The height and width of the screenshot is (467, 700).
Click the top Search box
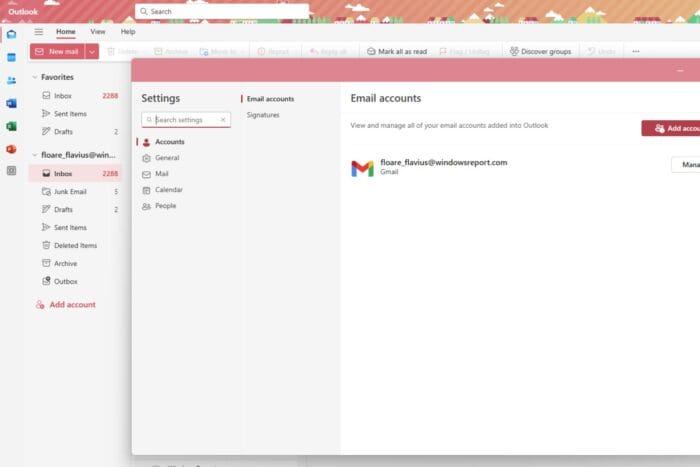(222, 12)
